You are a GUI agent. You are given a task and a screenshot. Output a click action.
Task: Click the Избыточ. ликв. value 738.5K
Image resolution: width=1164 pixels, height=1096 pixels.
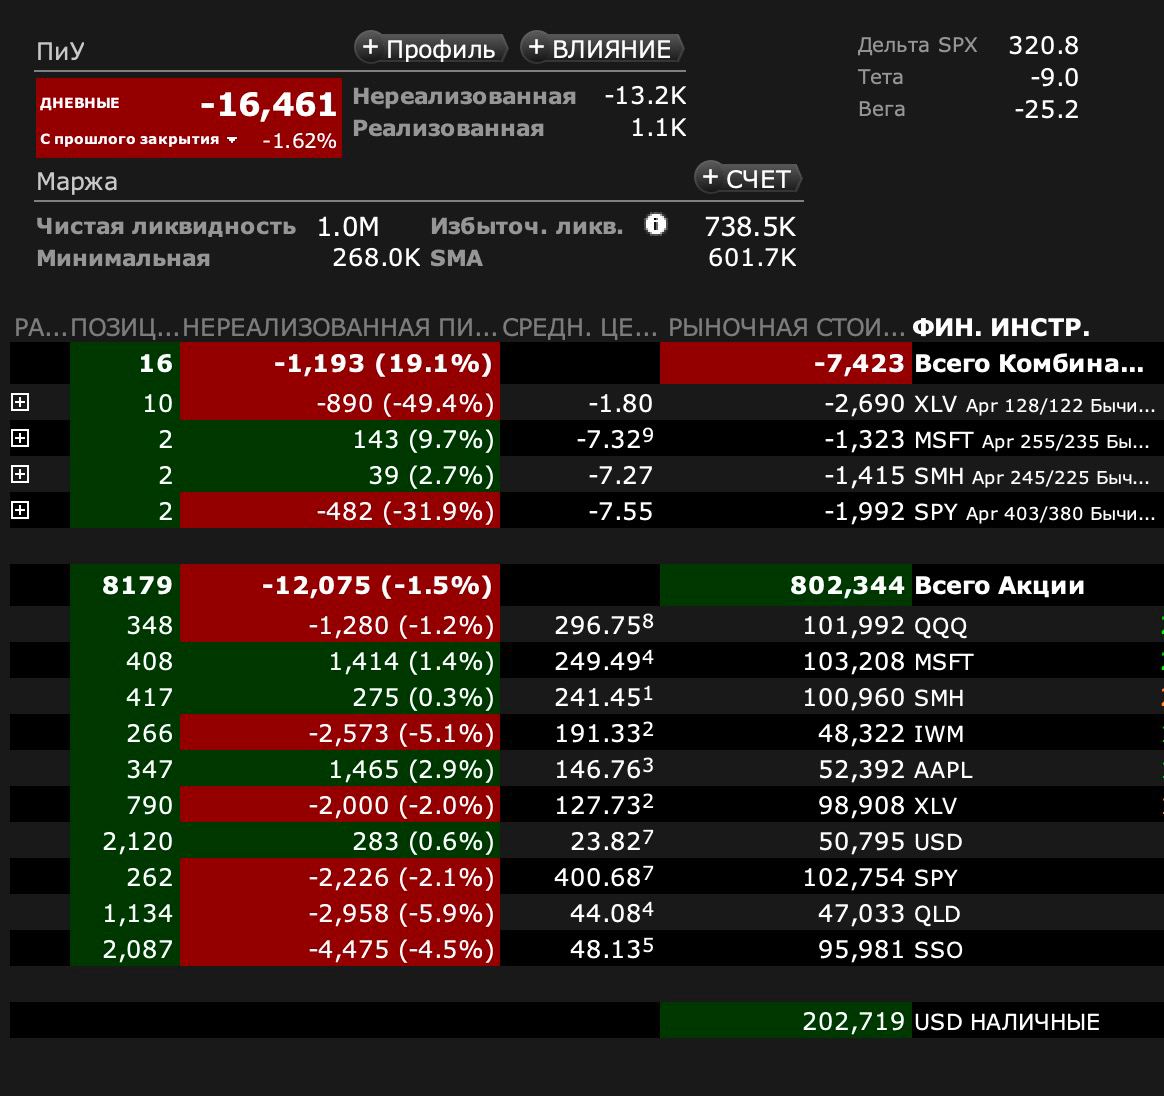(750, 226)
